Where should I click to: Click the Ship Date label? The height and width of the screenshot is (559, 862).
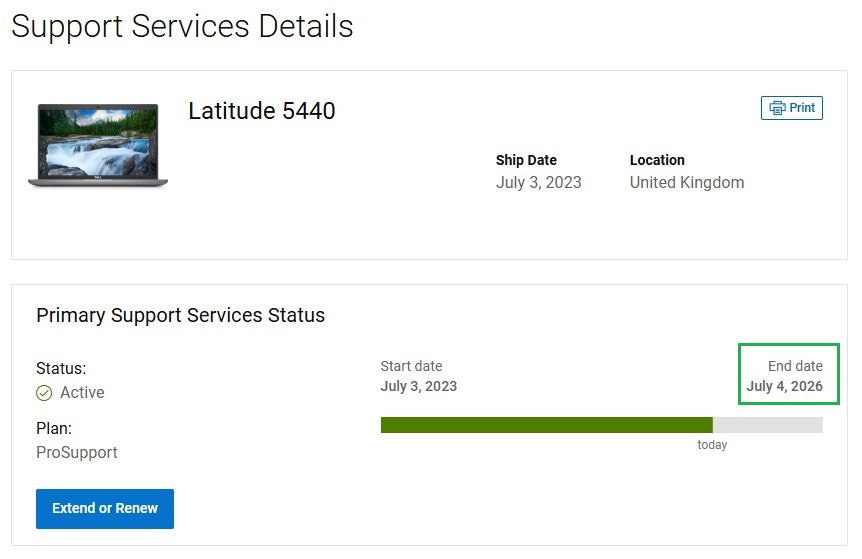tap(526, 160)
